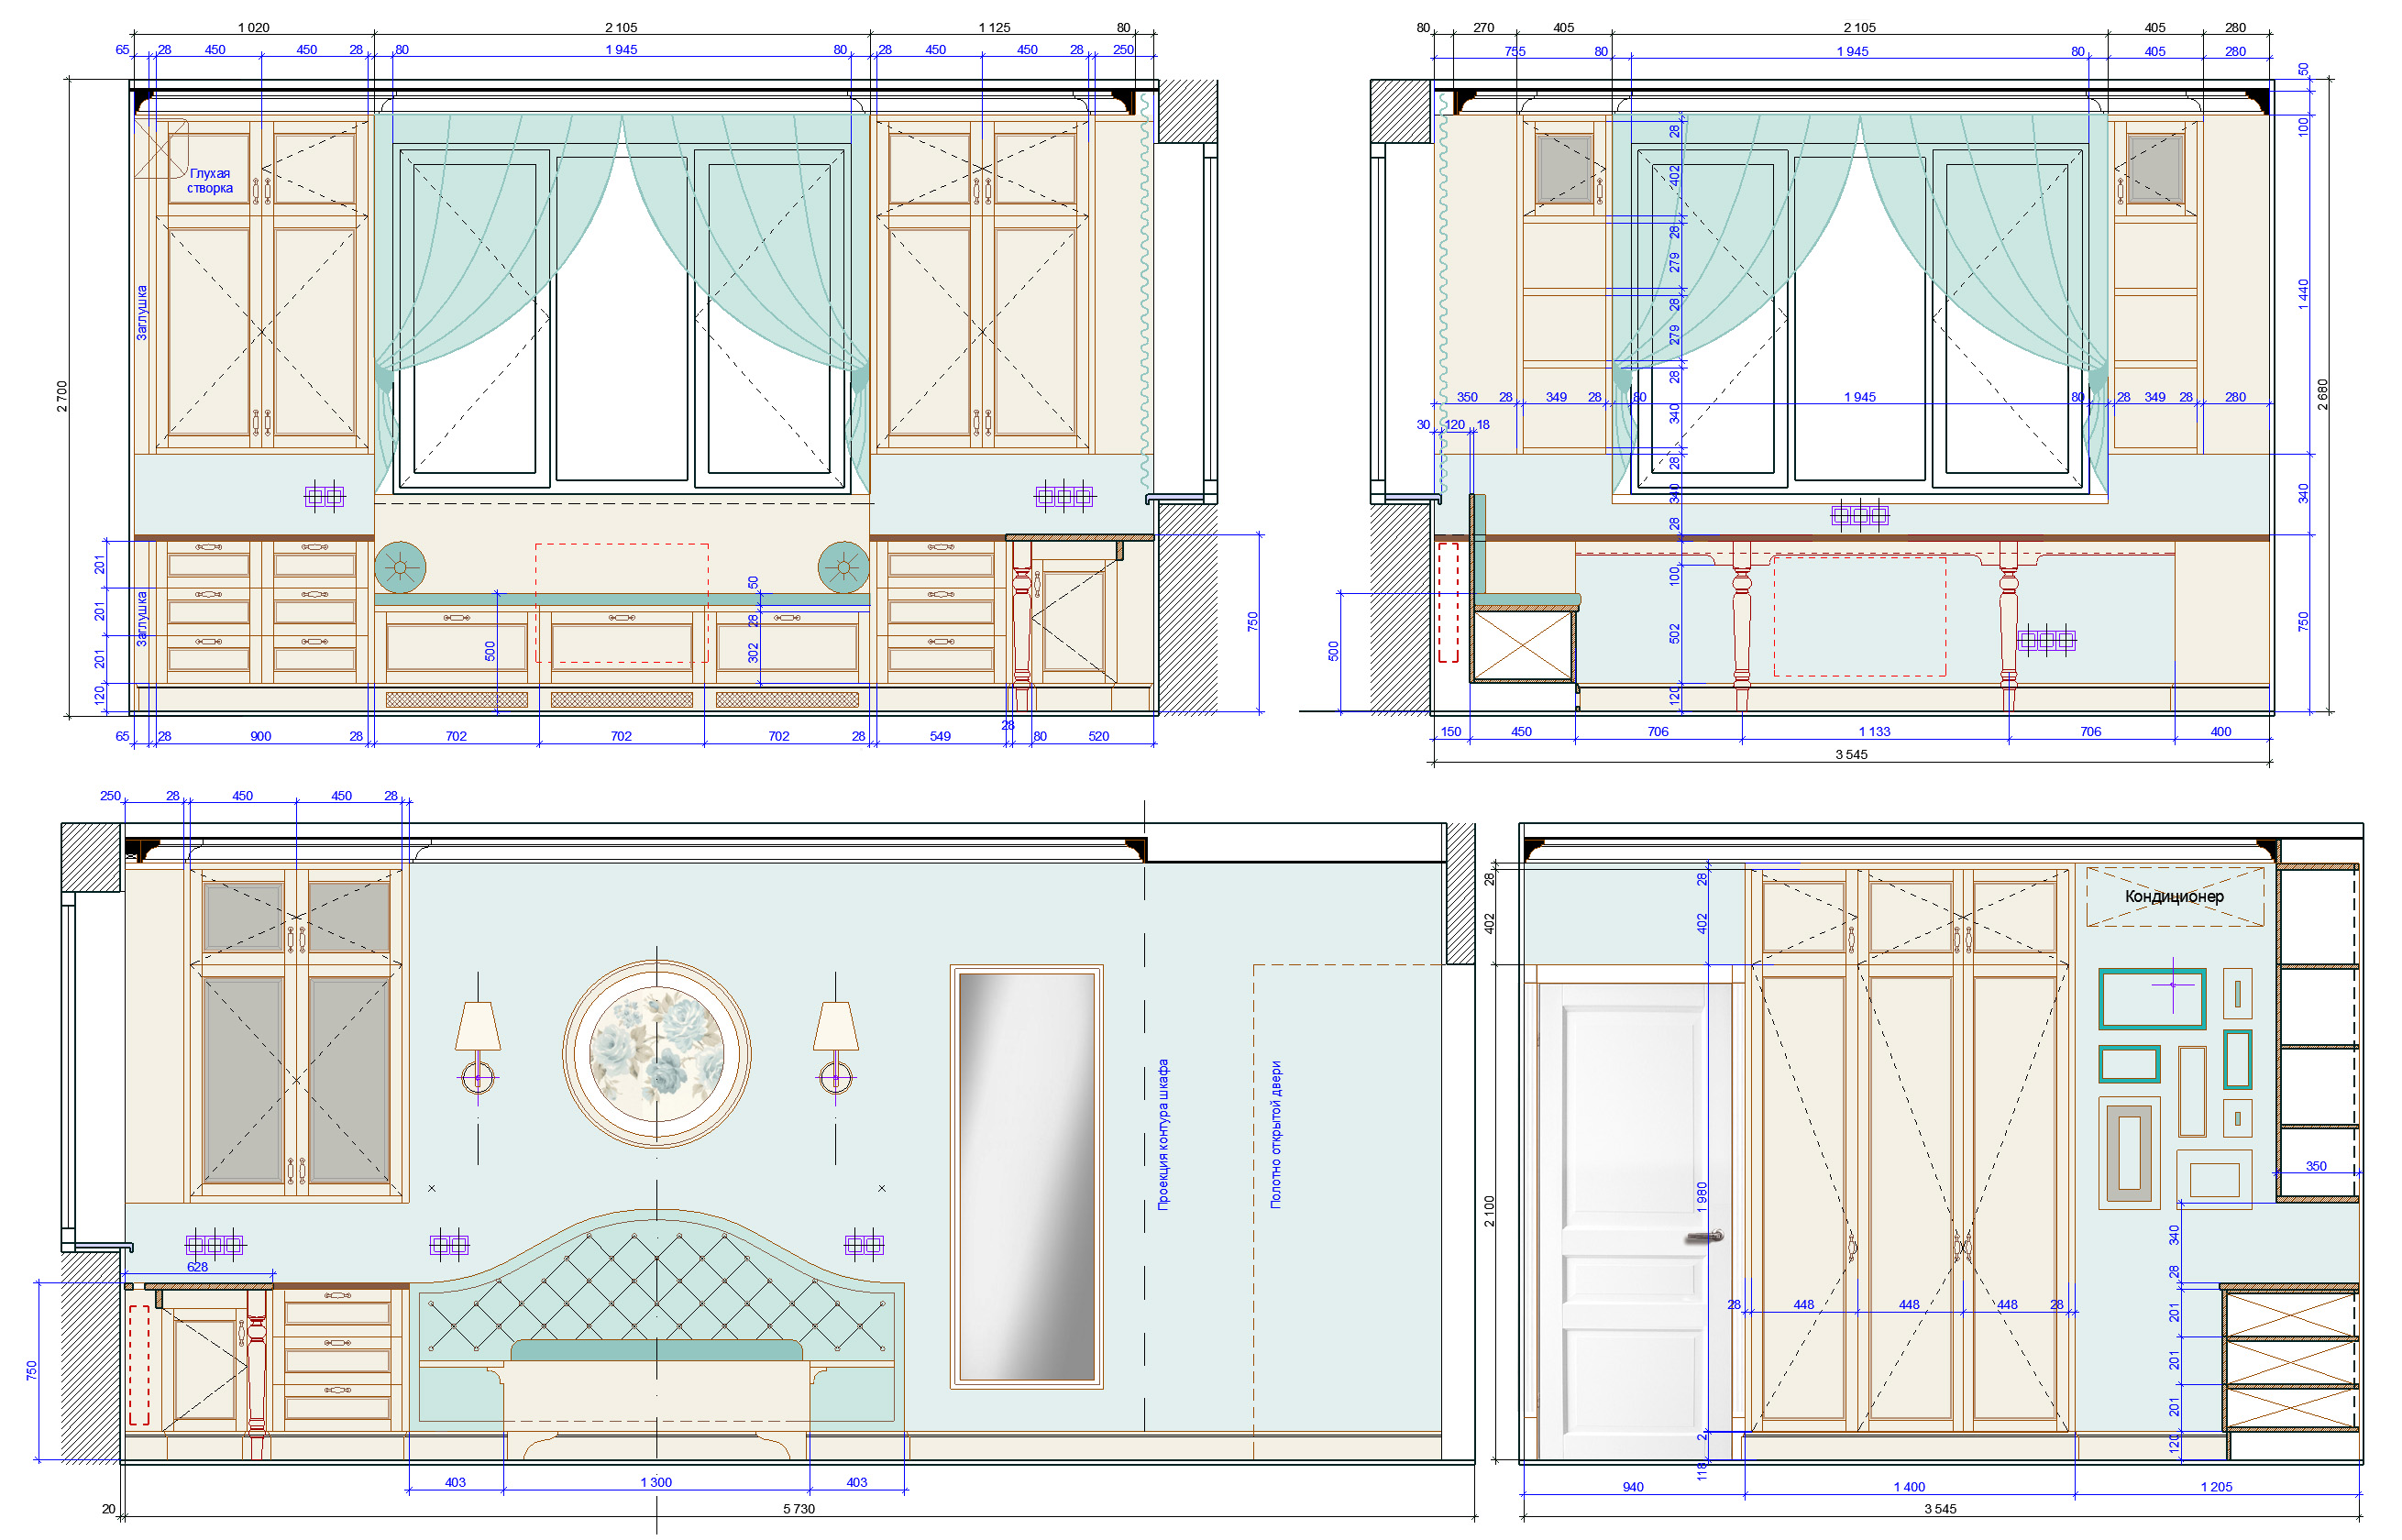Click the 302 vertical dimension text
This screenshot has height=1540, width=2402.
click(753, 653)
